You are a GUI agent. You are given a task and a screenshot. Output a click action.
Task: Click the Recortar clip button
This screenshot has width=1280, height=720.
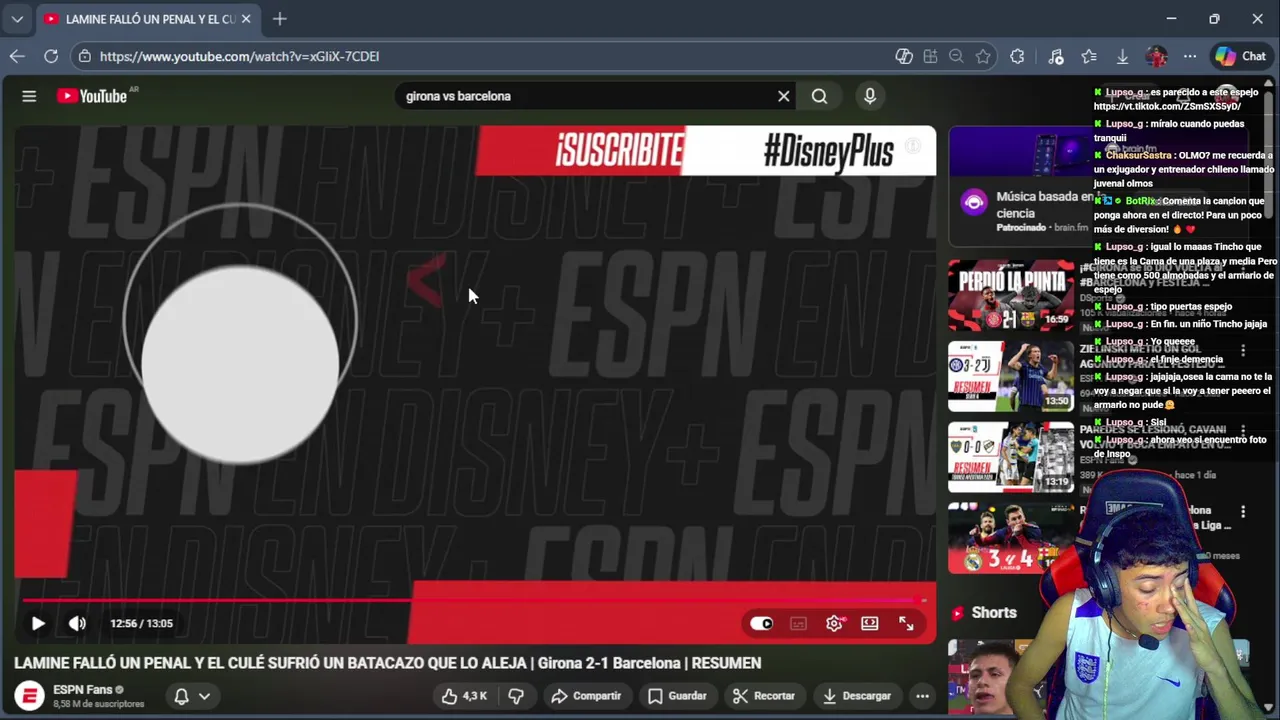click(x=763, y=696)
